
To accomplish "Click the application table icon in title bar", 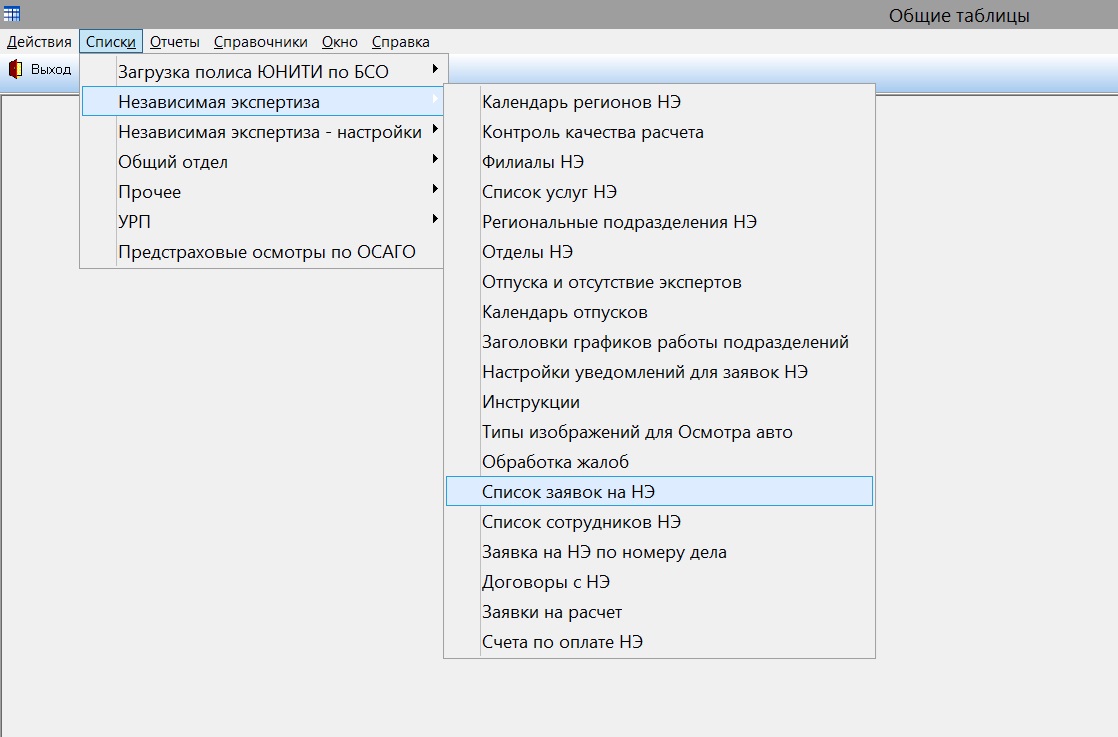I will pyautogui.click(x=12, y=14).
